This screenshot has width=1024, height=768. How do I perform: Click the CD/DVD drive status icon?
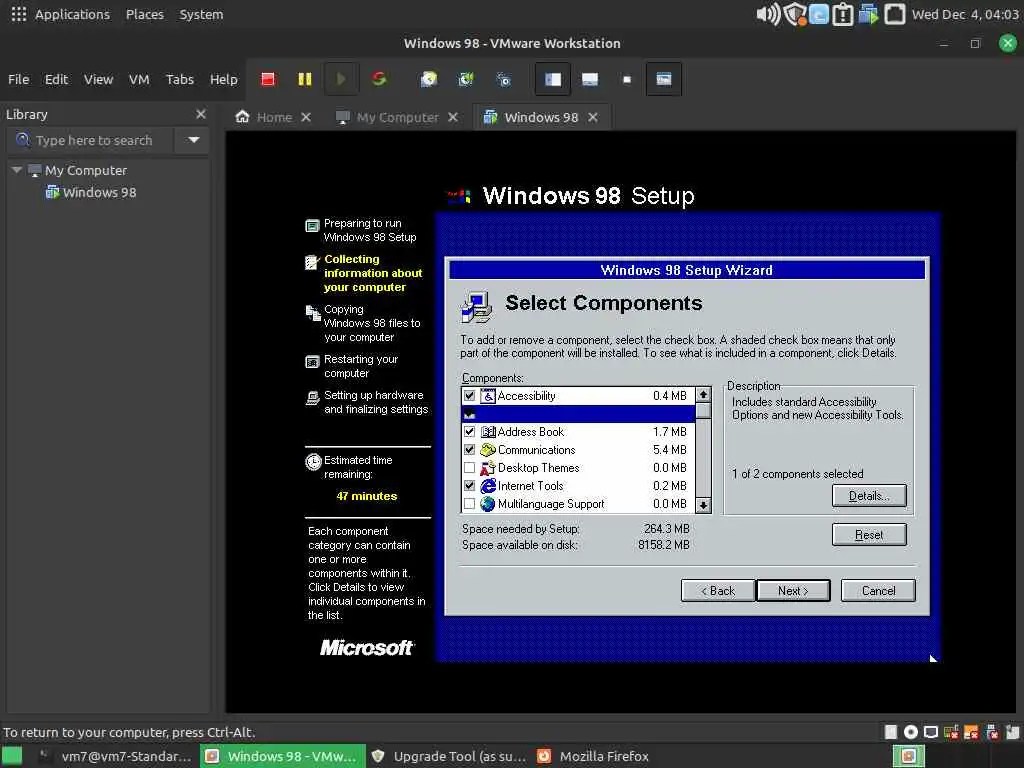click(910, 732)
